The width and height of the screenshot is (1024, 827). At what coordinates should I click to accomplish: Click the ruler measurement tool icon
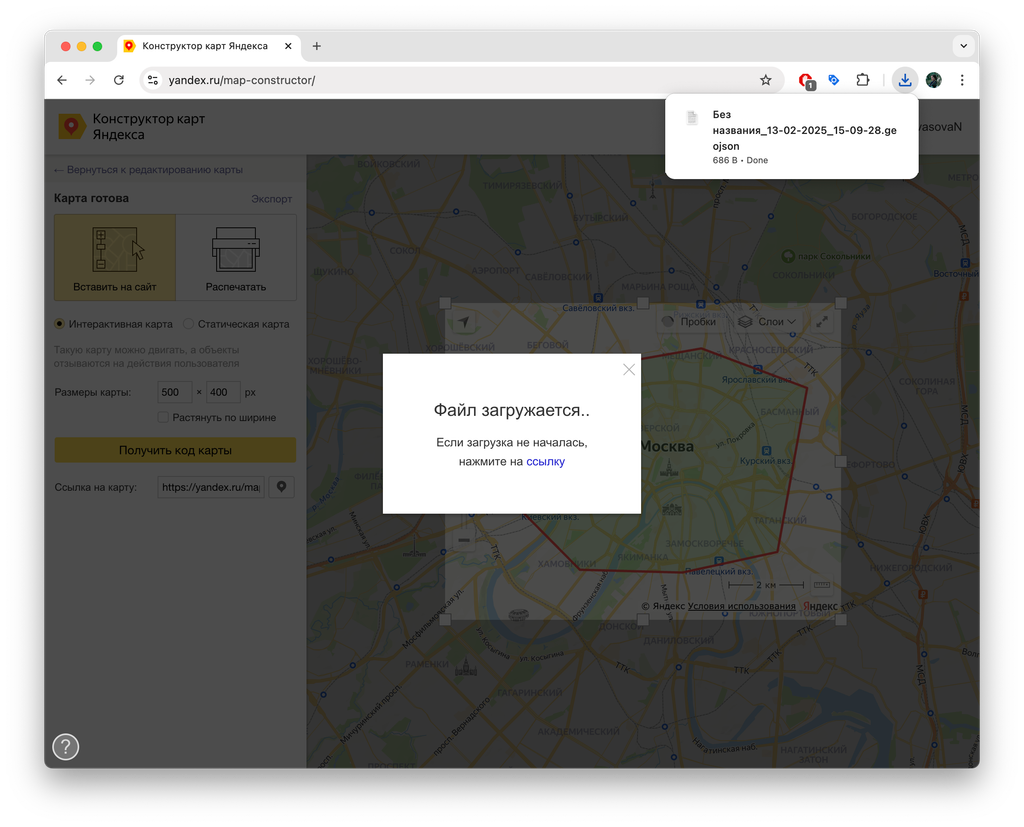(822, 585)
